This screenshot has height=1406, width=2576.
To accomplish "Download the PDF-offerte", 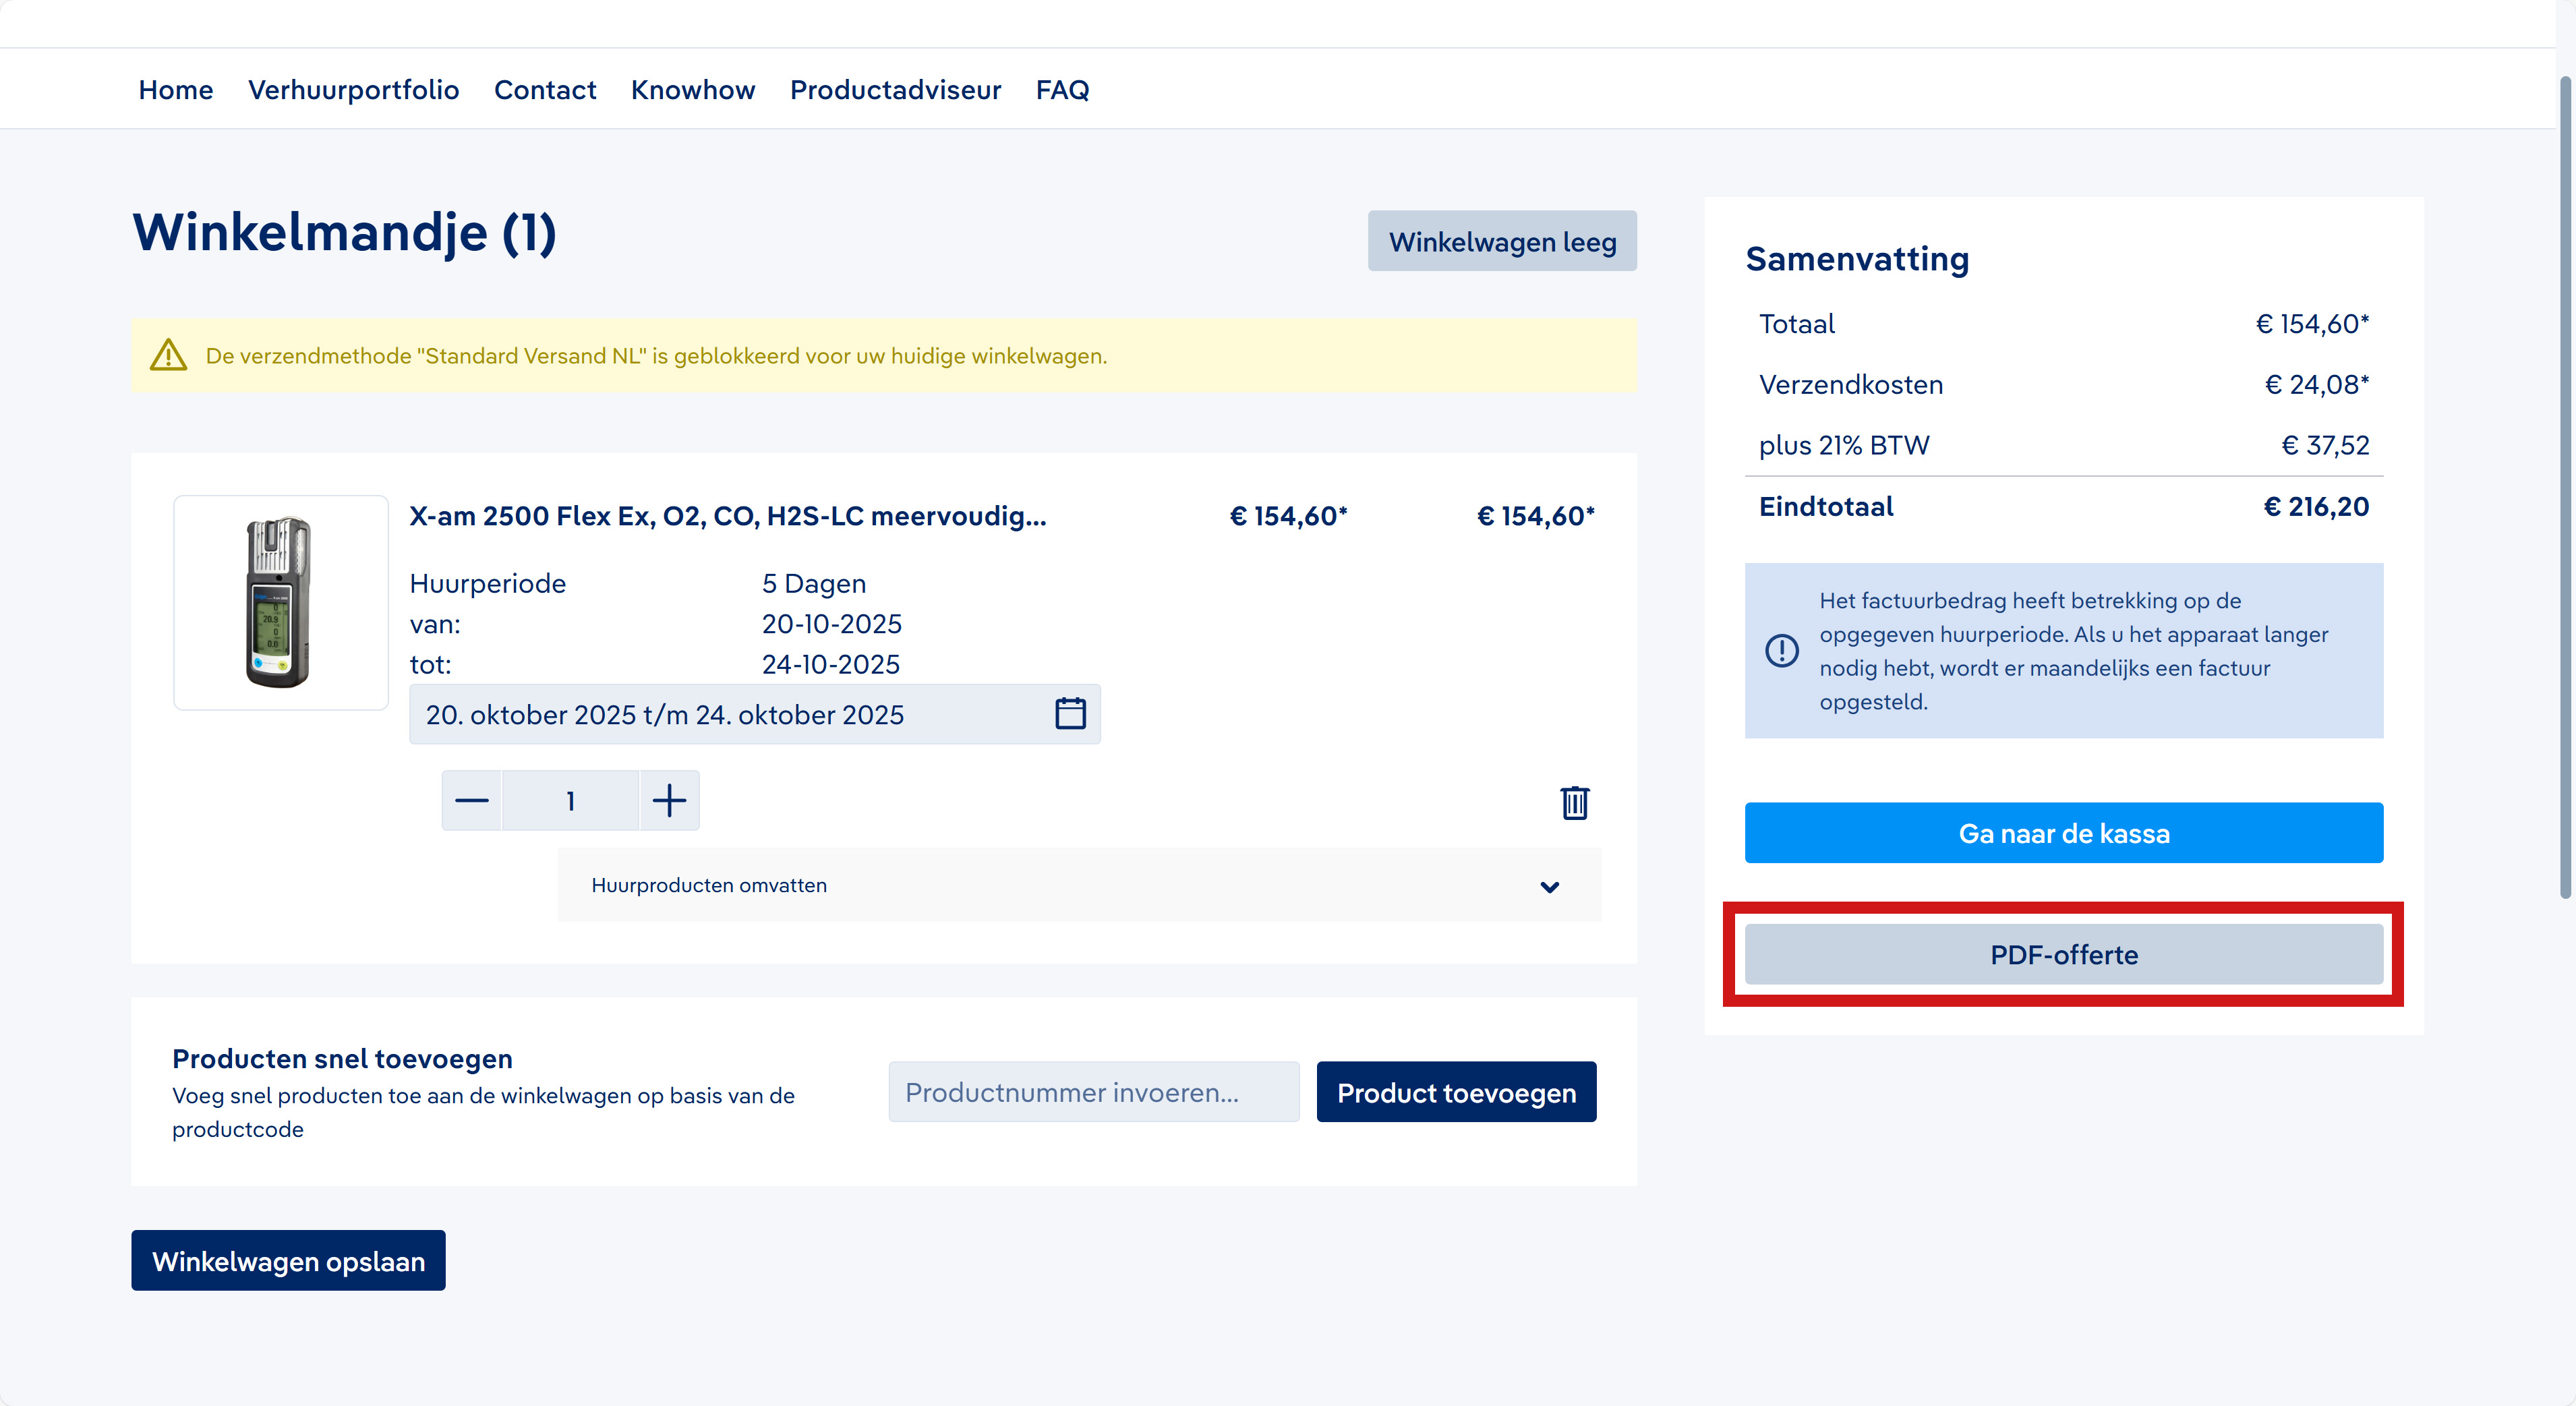I will [x=2063, y=954].
